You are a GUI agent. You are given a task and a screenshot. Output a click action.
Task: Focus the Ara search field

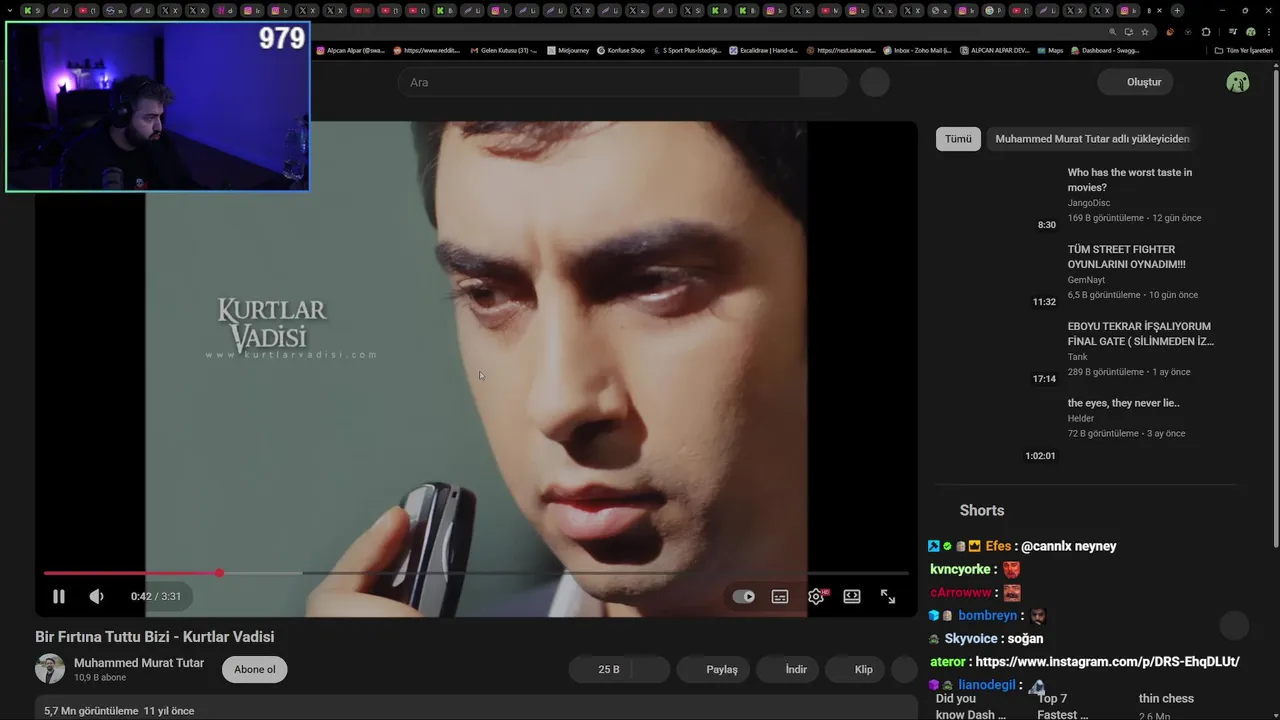[x=598, y=82]
